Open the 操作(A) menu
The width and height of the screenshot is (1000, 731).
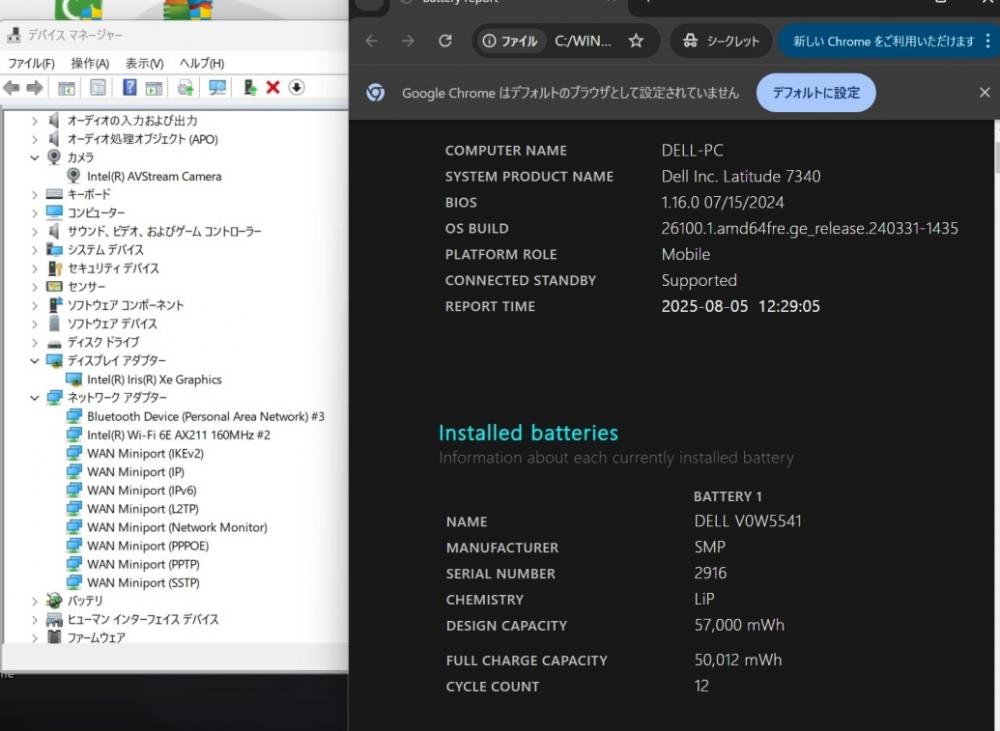coord(90,64)
